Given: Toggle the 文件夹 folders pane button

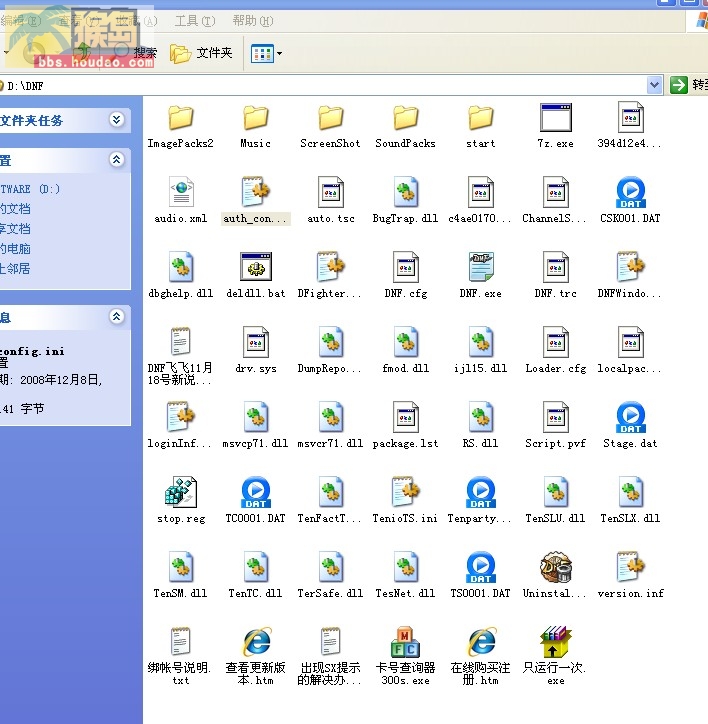Looking at the screenshot, I should [x=201, y=54].
